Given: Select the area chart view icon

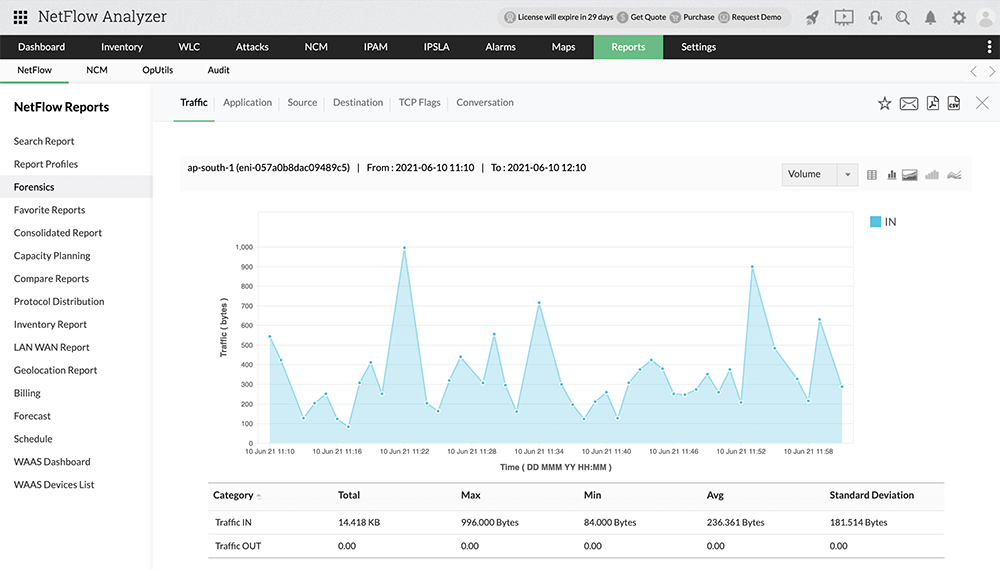Looking at the screenshot, I should (910, 175).
